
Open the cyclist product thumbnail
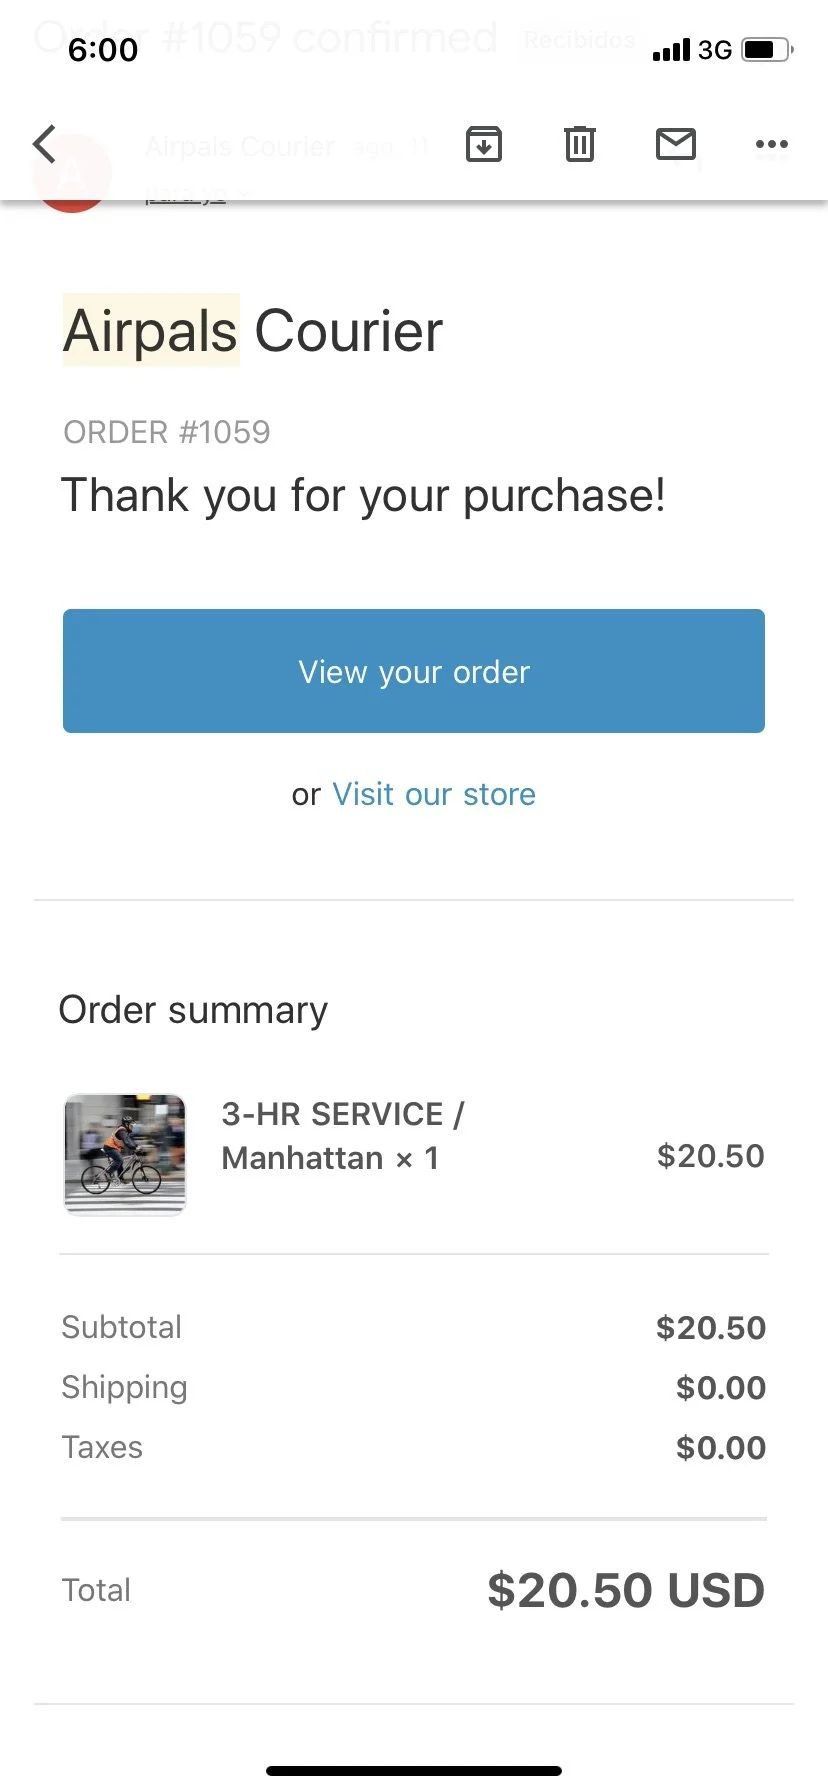click(x=125, y=1155)
